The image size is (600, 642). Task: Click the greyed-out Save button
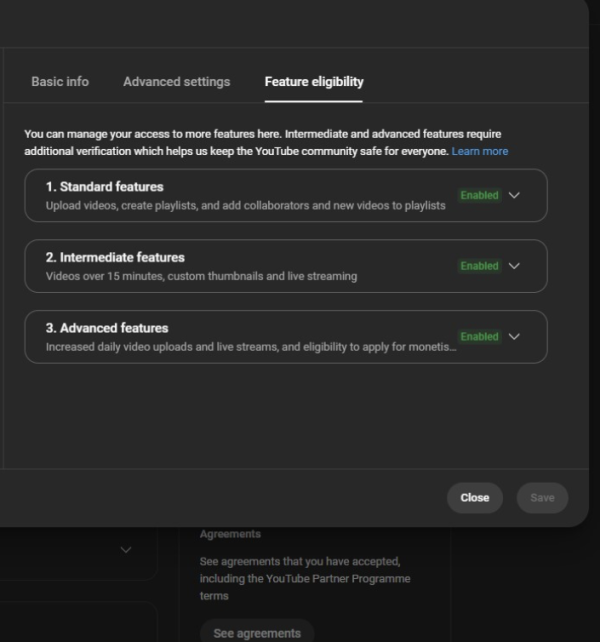click(x=542, y=498)
